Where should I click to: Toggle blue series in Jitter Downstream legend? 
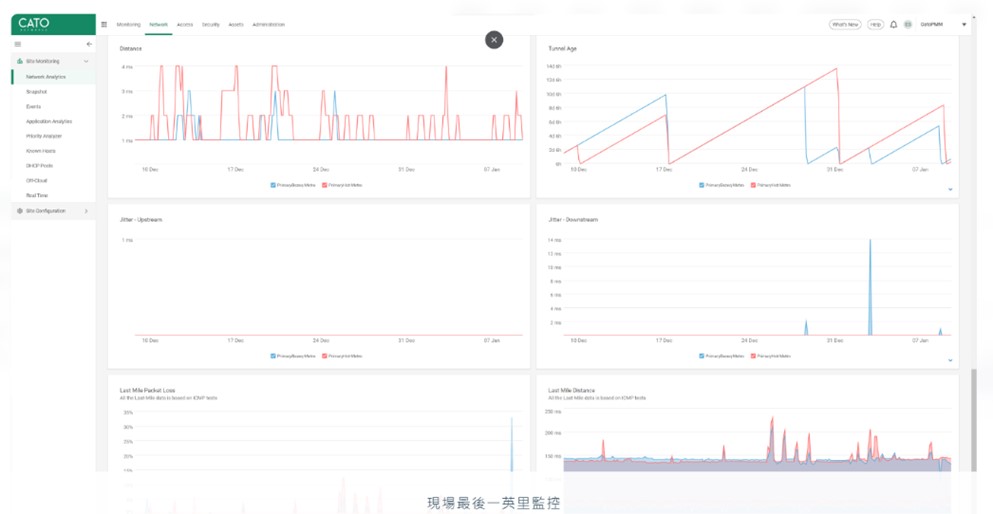point(702,355)
